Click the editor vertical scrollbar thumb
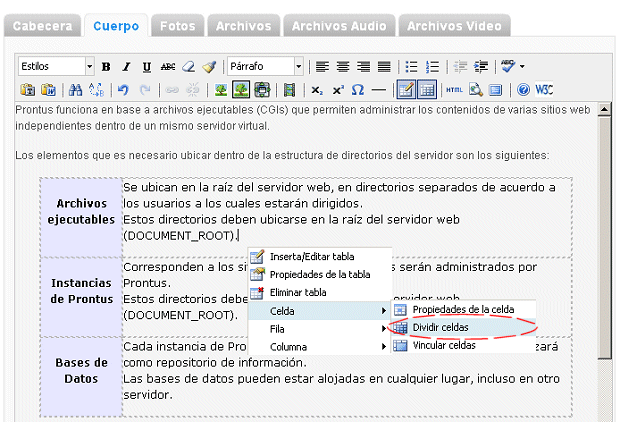This screenshot has height=422, width=620. (604, 237)
